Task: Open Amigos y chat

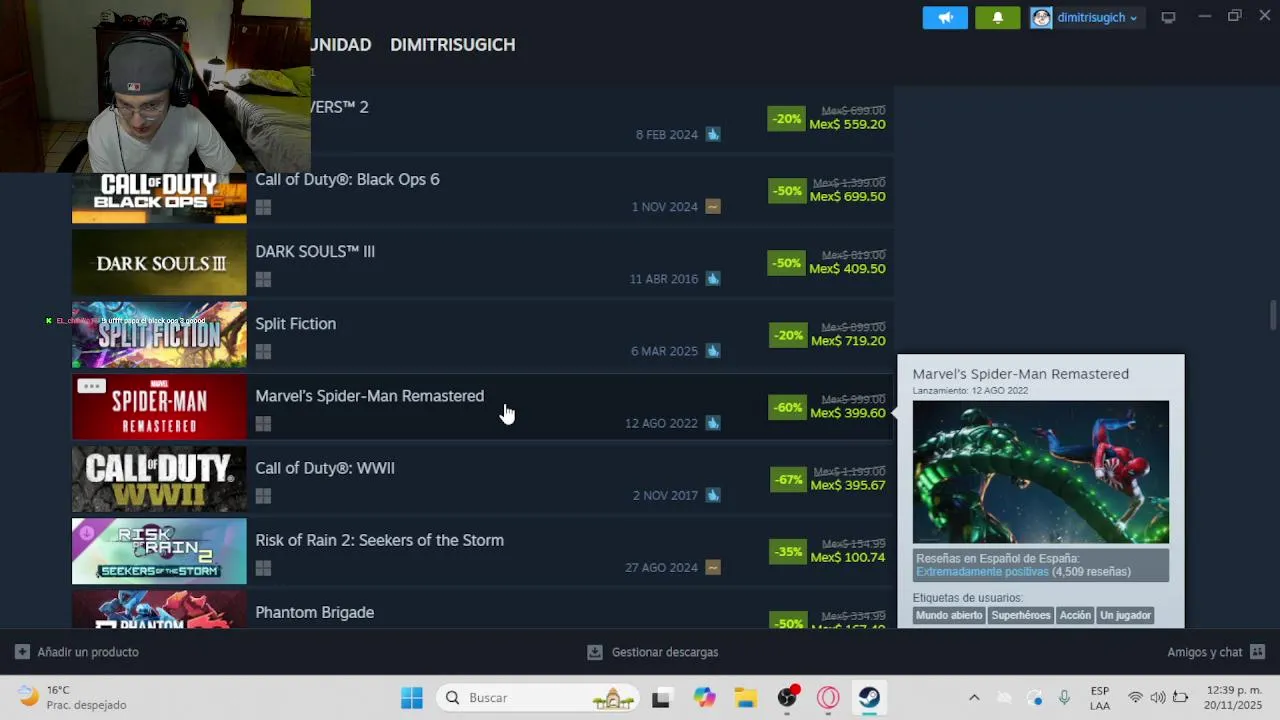Action: [x=1216, y=652]
